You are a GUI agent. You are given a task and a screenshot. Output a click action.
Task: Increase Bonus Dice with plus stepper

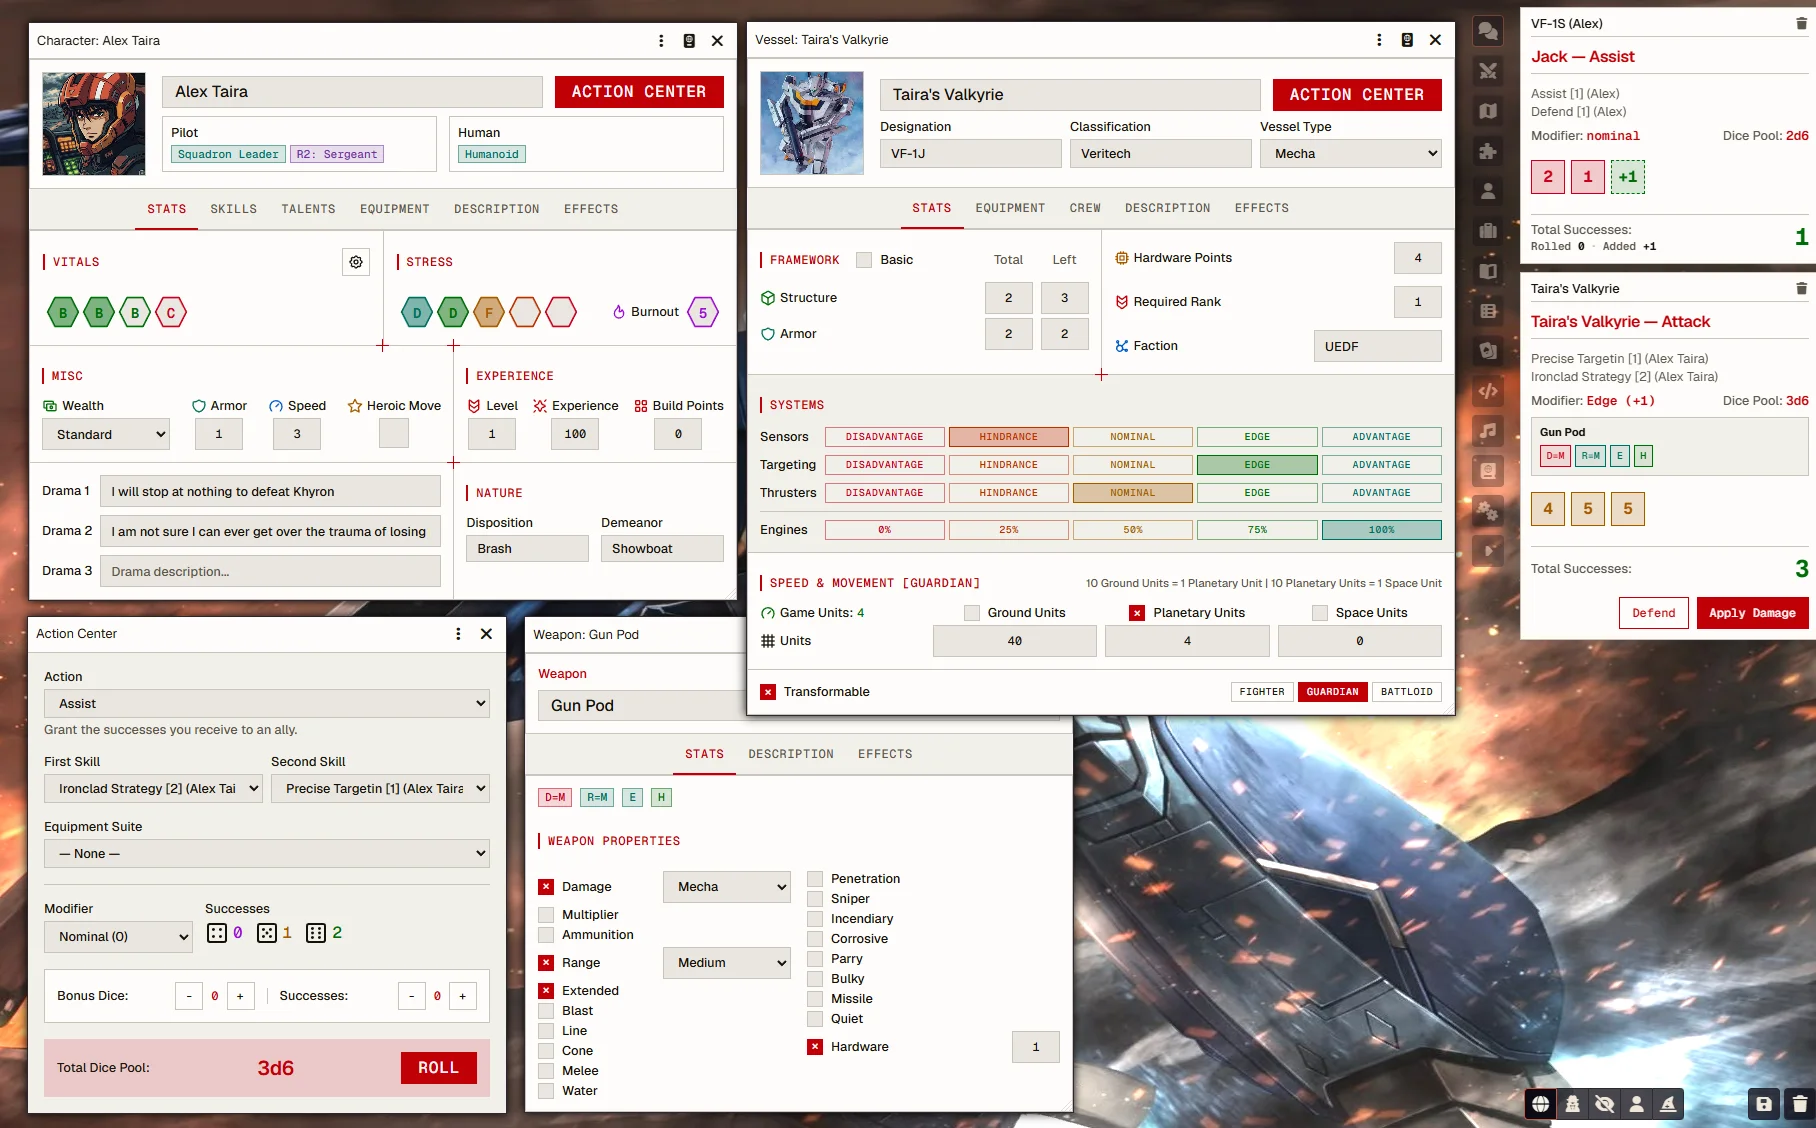click(240, 996)
